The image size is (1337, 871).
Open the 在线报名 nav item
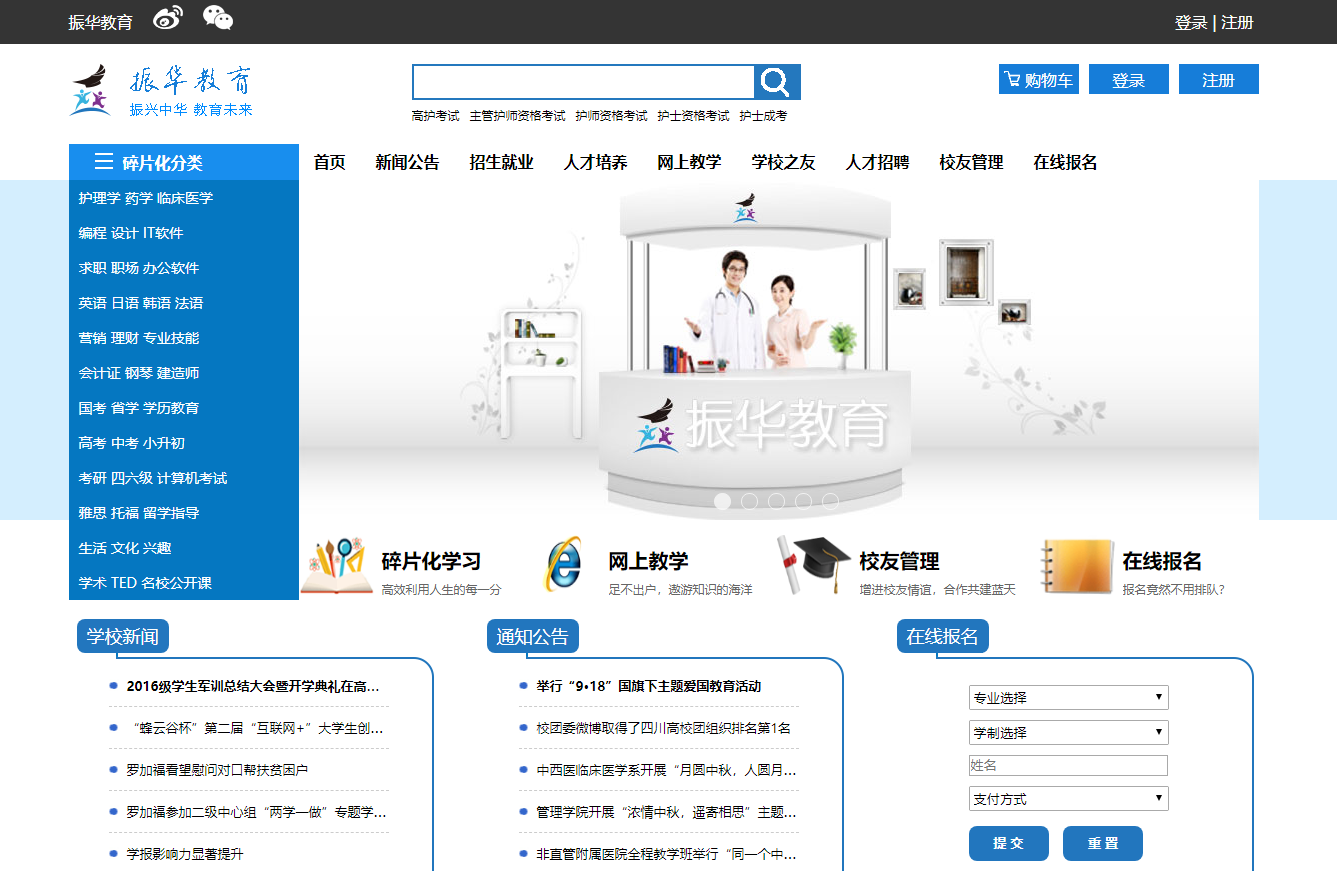pyautogui.click(x=1065, y=162)
